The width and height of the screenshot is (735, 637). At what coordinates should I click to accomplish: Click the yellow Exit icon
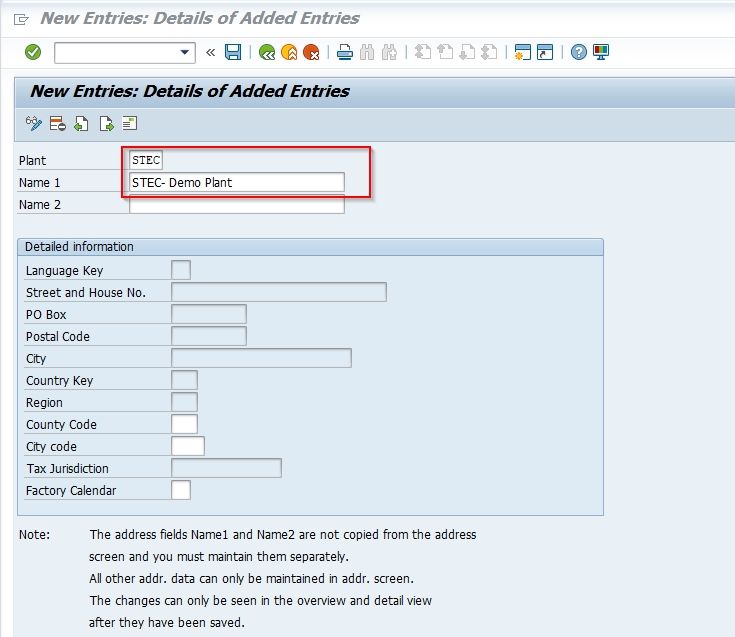(289, 52)
